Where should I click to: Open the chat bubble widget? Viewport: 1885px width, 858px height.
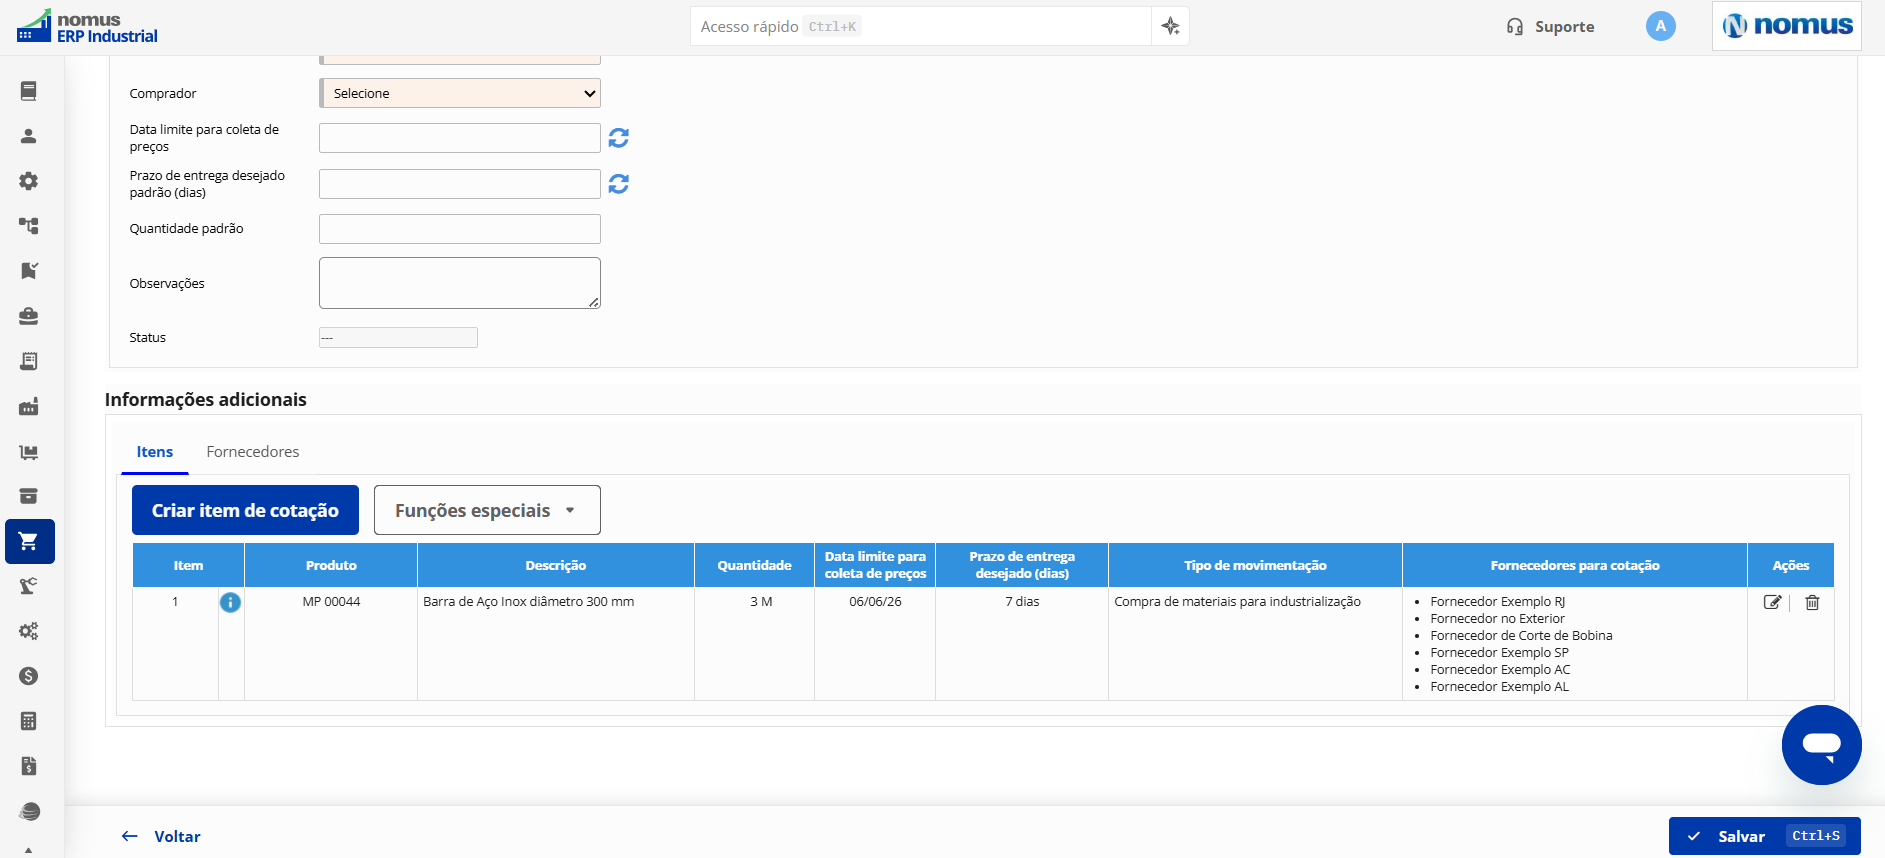1821,745
